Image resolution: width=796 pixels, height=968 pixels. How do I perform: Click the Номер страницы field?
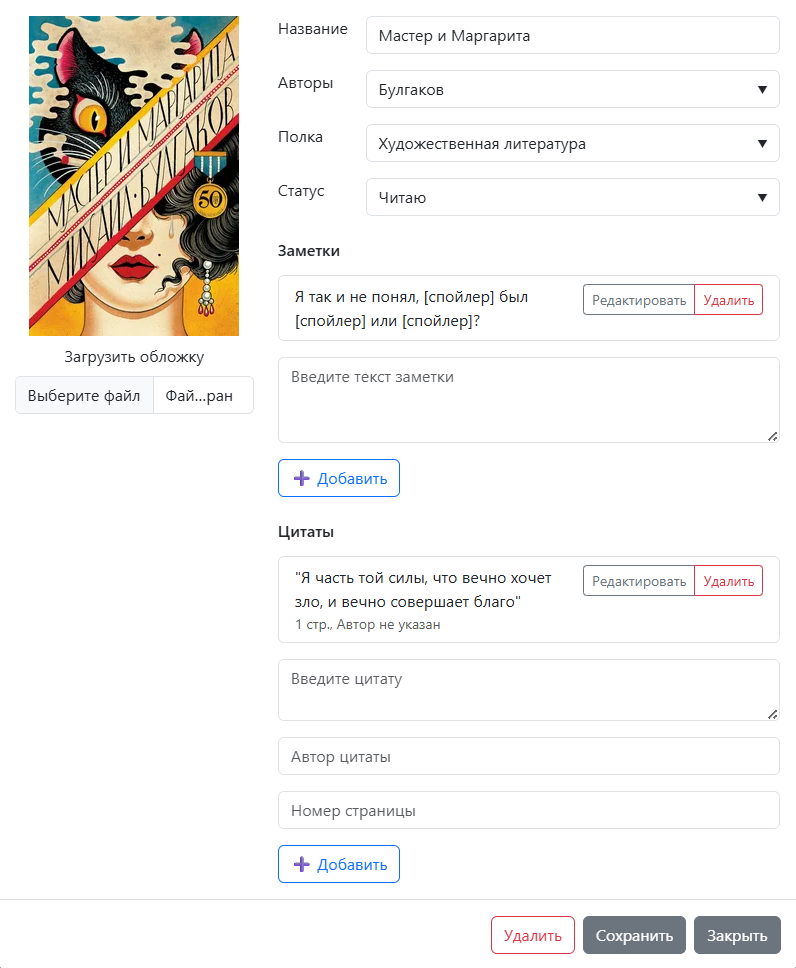click(528, 810)
